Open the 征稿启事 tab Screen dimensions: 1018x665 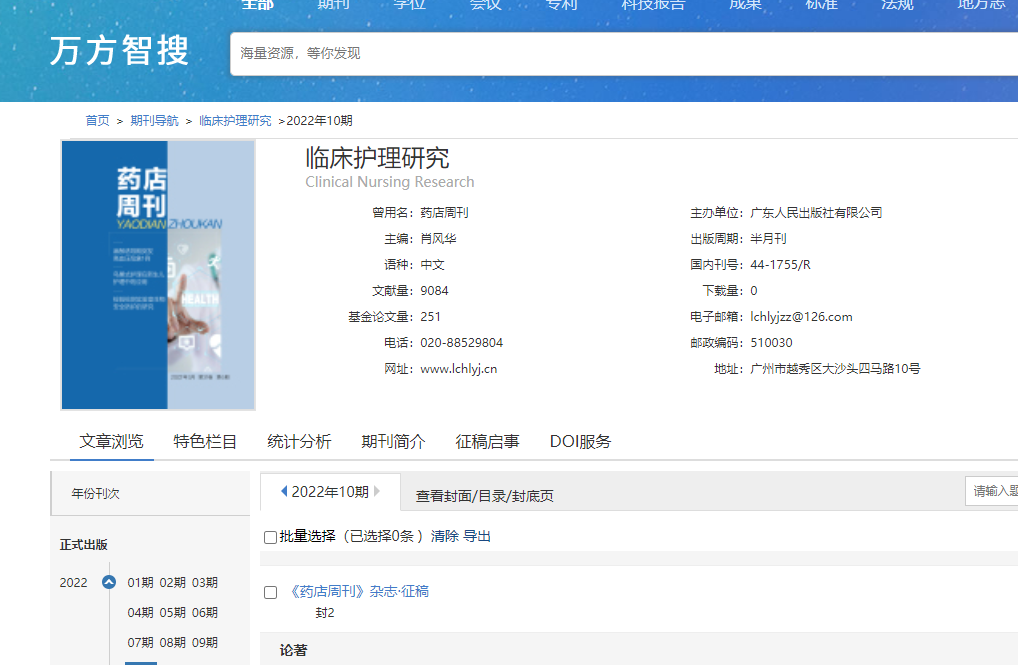[487, 441]
